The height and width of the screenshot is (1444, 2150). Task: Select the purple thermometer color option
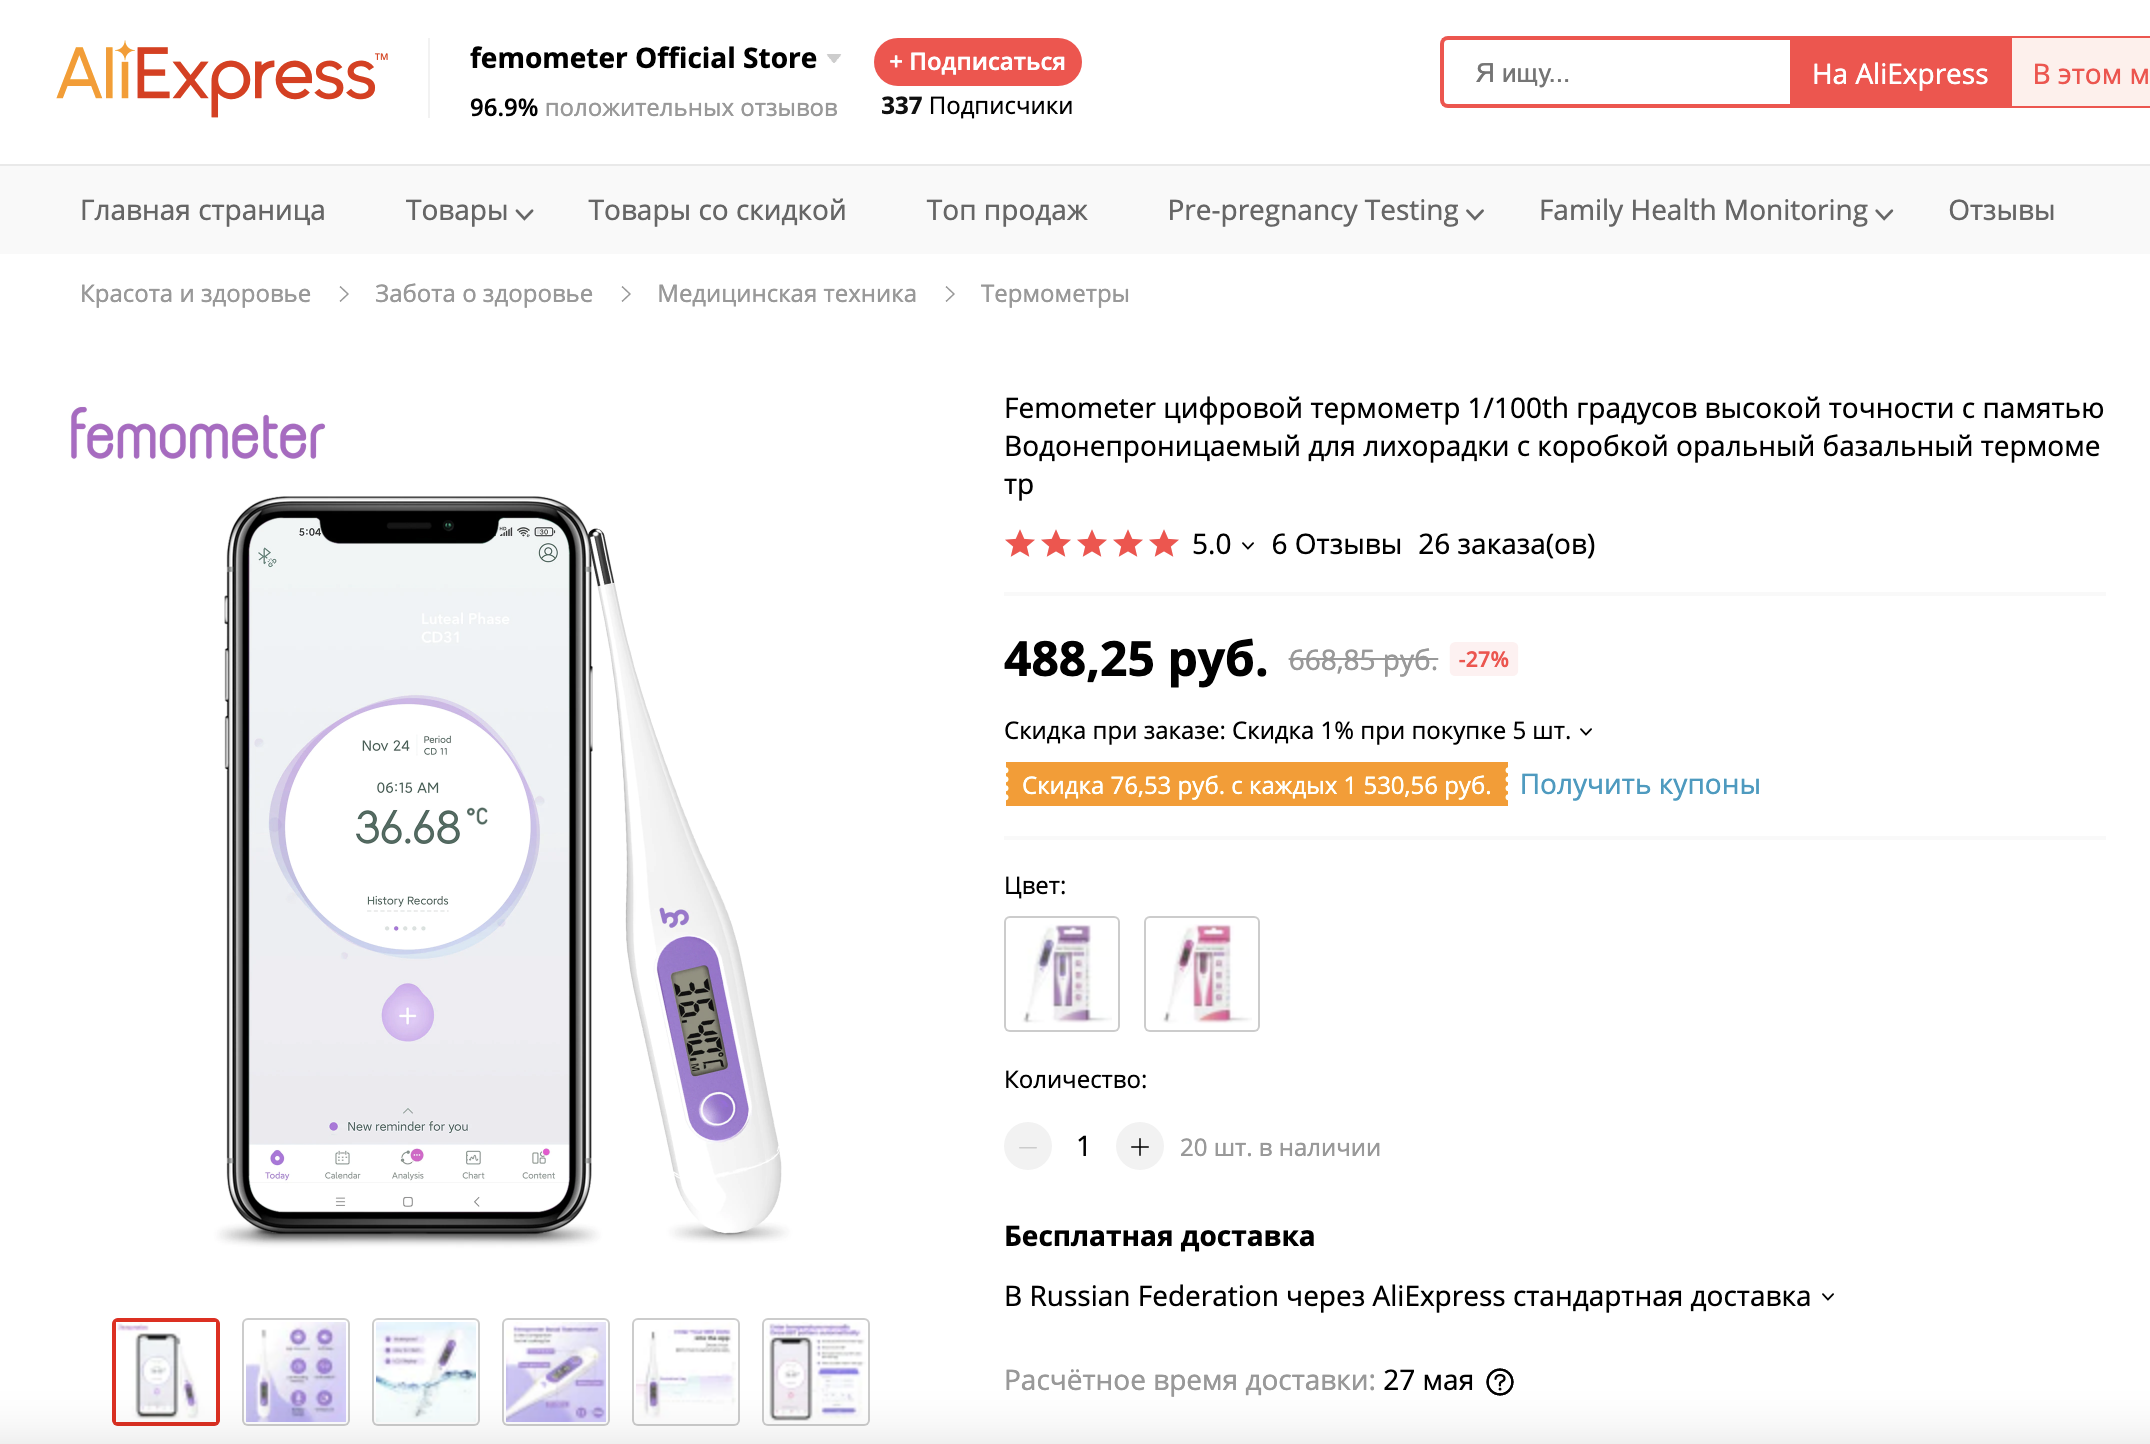pos(1061,973)
